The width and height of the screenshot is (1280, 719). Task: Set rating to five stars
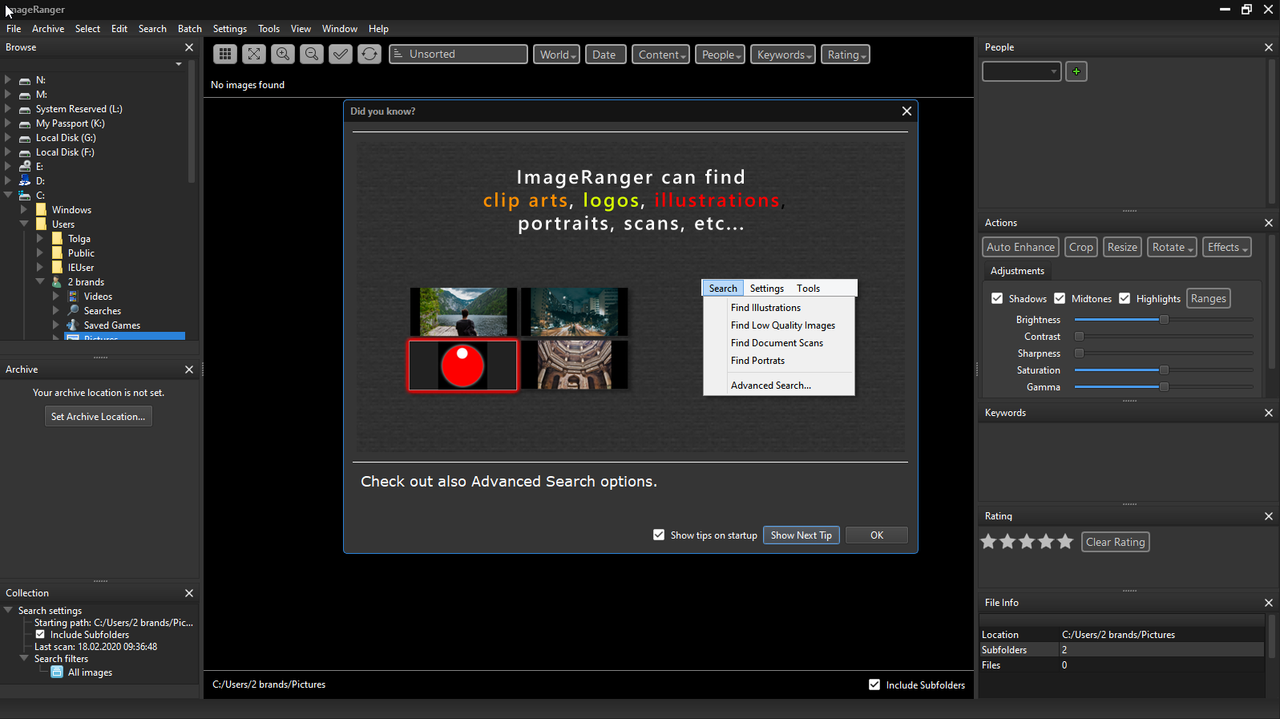tap(1065, 541)
